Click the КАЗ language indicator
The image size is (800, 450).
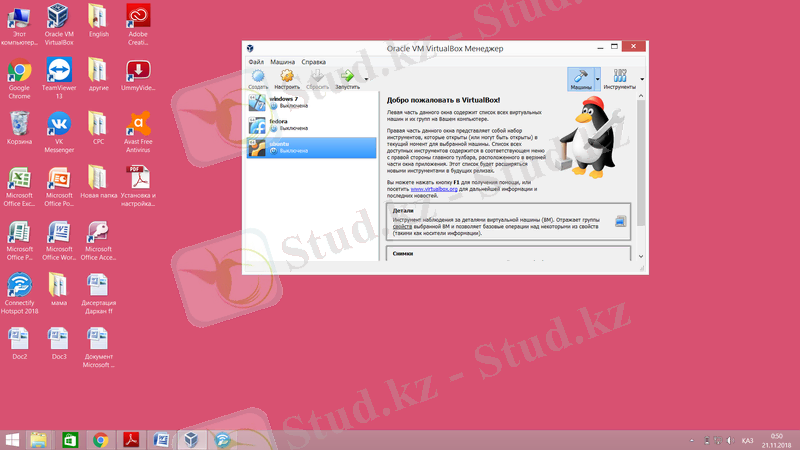[747, 440]
